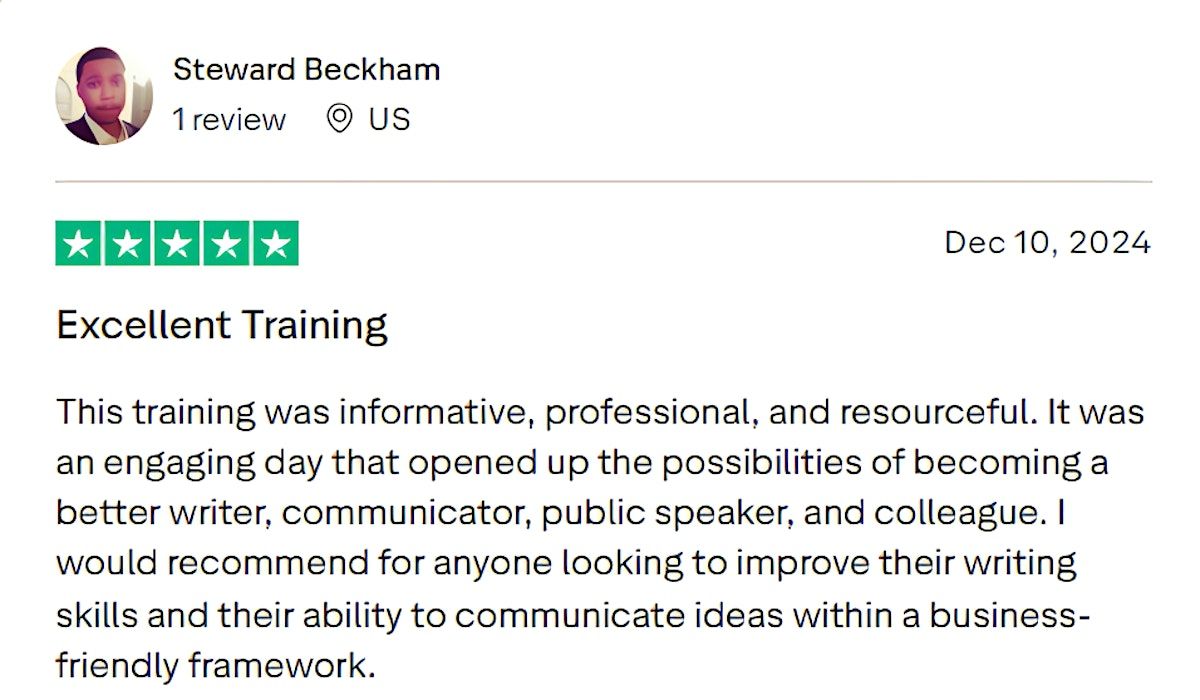The height and width of the screenshot is (700, 1200).
Task: Click the second green rating star
Action: click(128, 243)
